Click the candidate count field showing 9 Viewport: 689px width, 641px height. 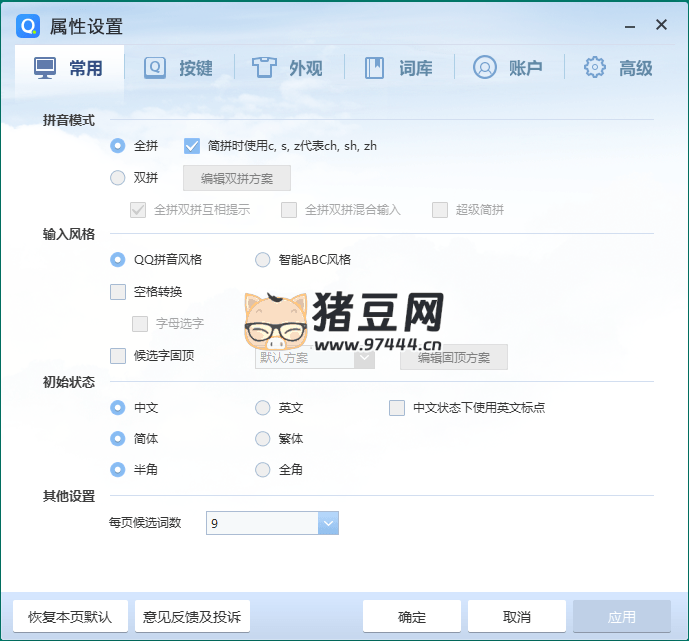(x=262, y=523)
